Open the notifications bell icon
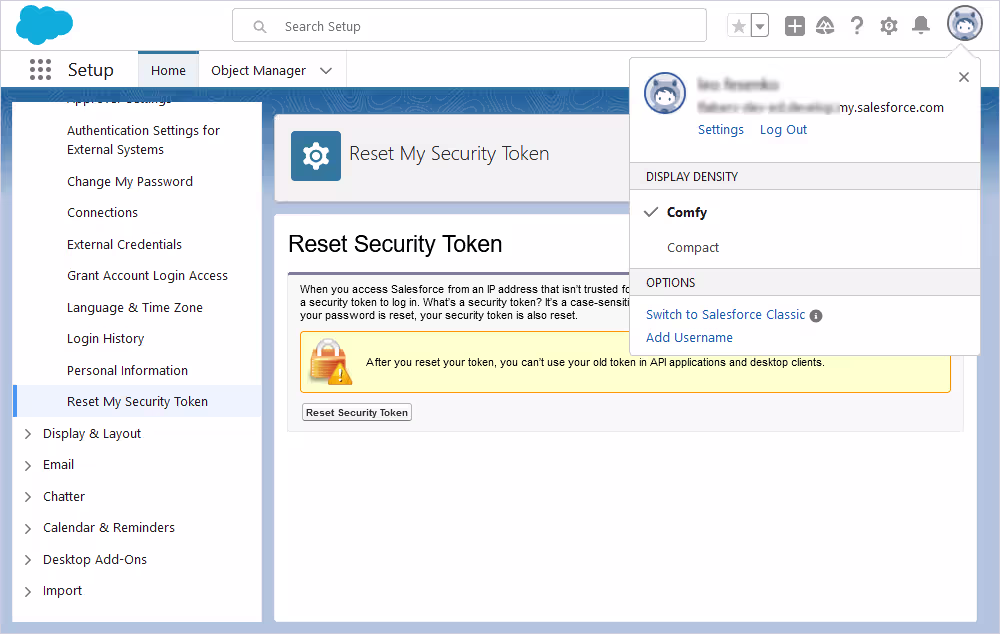Image resolution: width=1000 pixels, height=634 pixels. (921, 25)
